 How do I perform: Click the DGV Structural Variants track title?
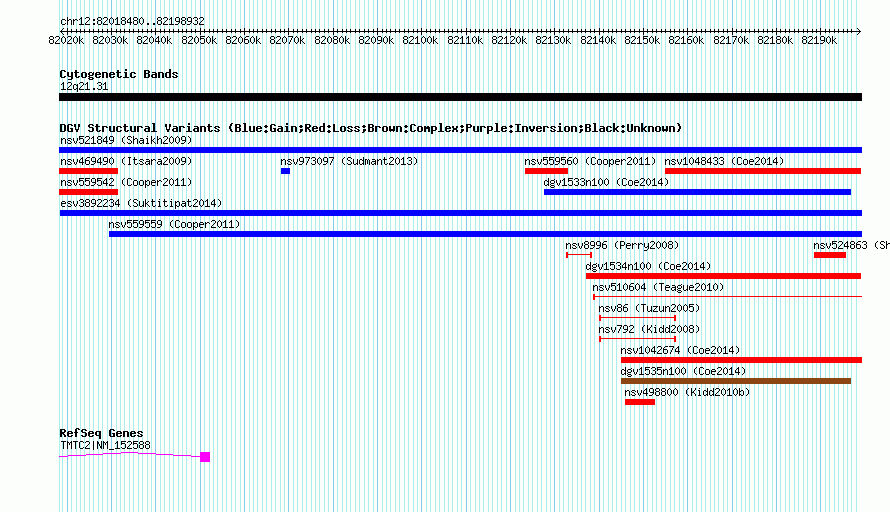tap(371, 128)
